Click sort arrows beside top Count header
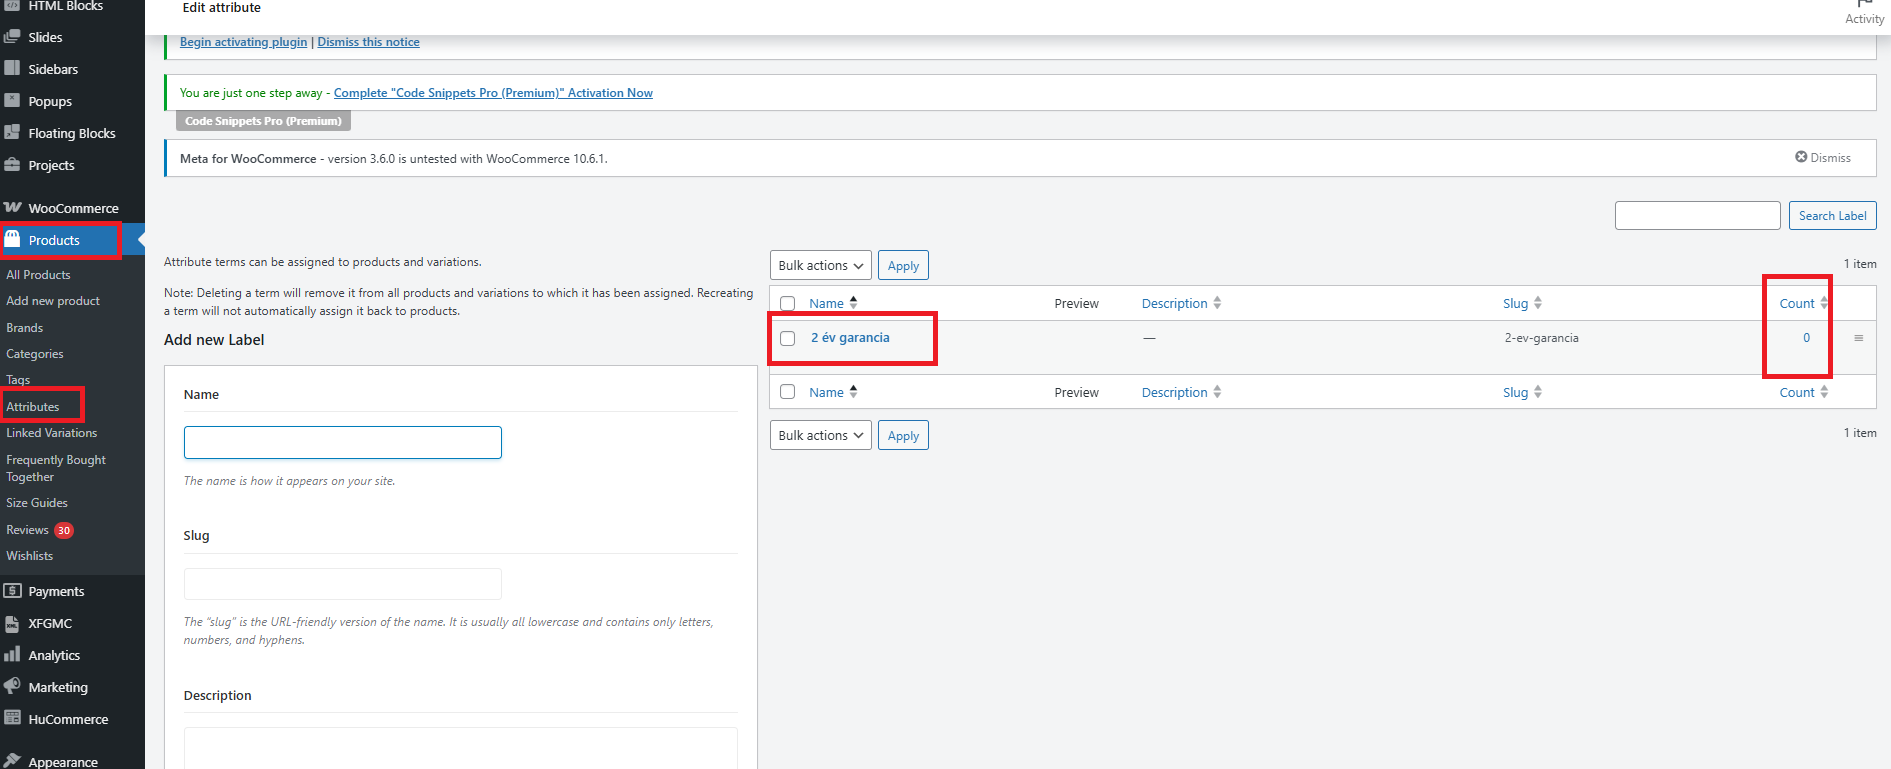The height and width of the screenshot is (769, 1891). click(x=1824, y=303)
